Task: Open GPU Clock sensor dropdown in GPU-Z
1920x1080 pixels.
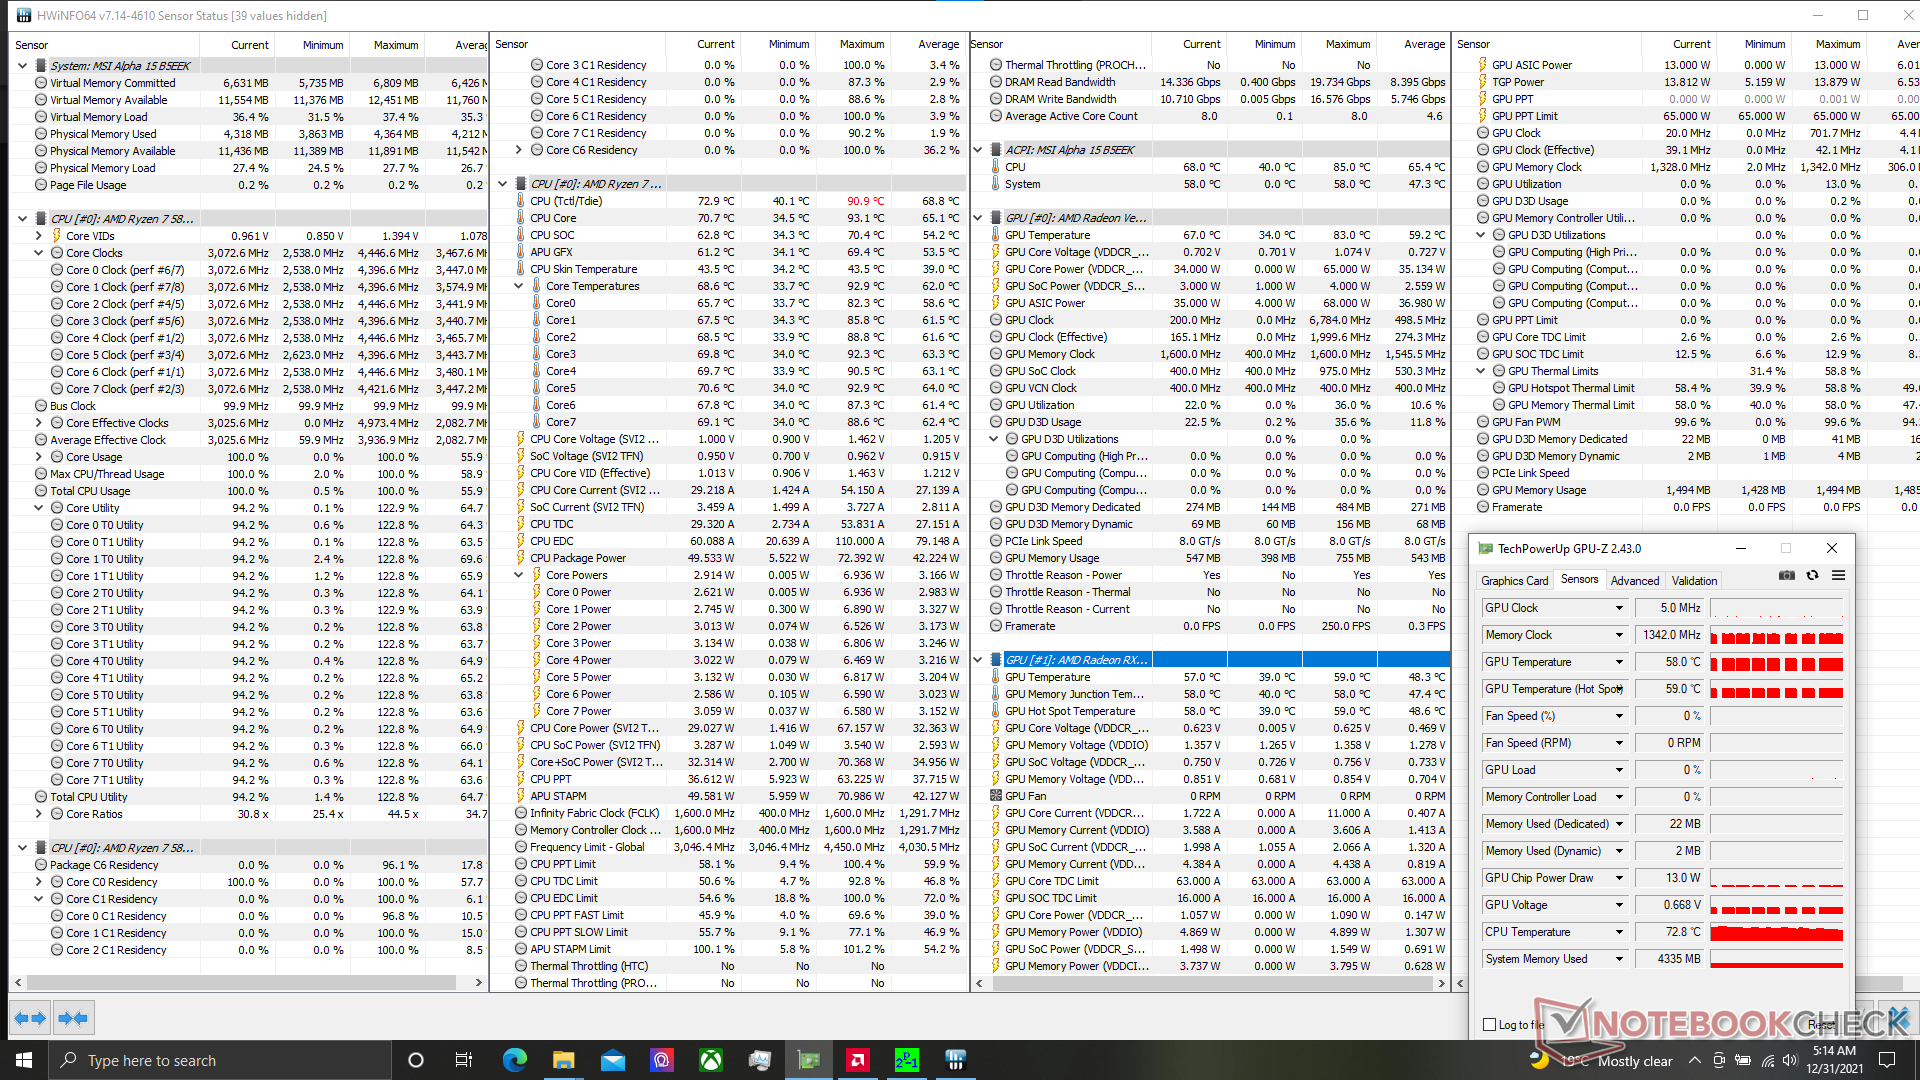Action: [1619, 608]
